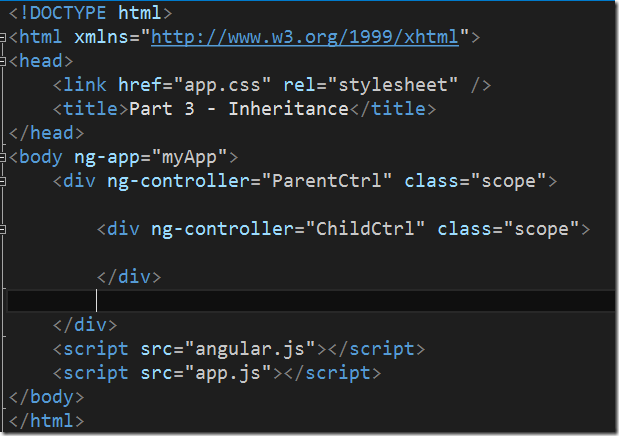This screenshot has width=619, height=436.
Task: Click the "<!DOCTYPE html>" declaration
Action: coord(90,13)
